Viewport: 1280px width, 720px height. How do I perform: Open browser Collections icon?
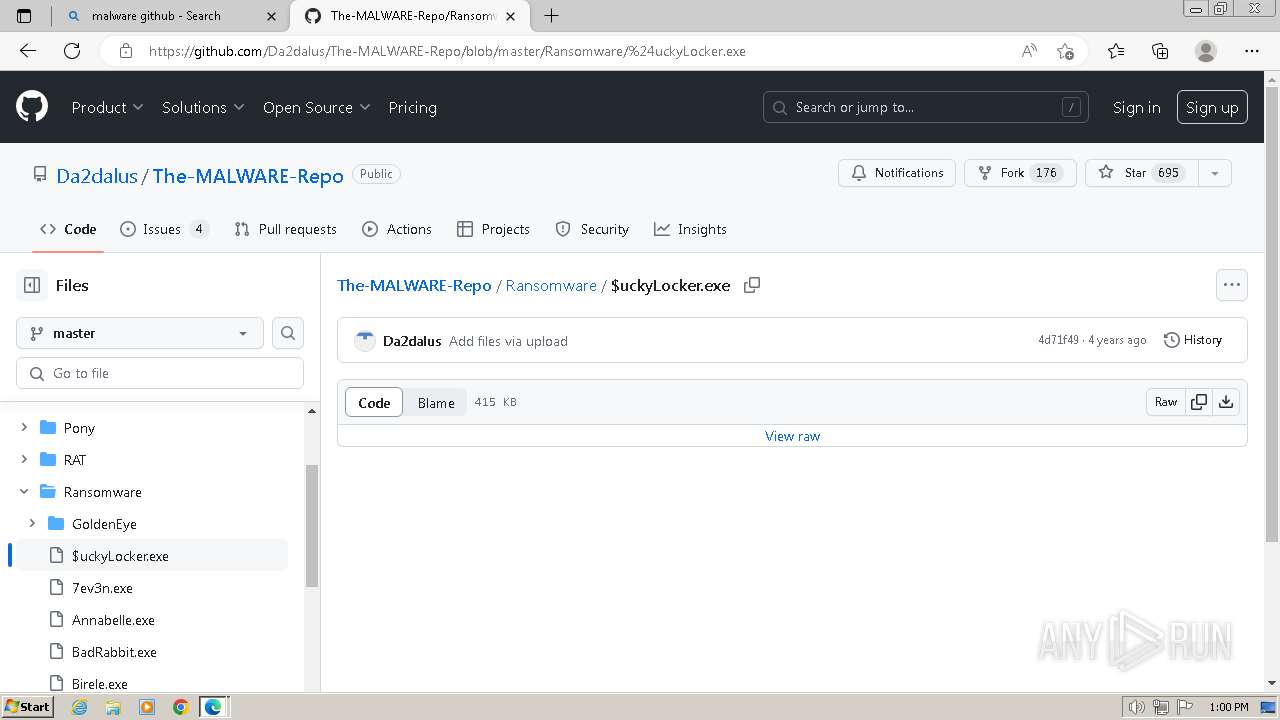[x=1160, y=51]
